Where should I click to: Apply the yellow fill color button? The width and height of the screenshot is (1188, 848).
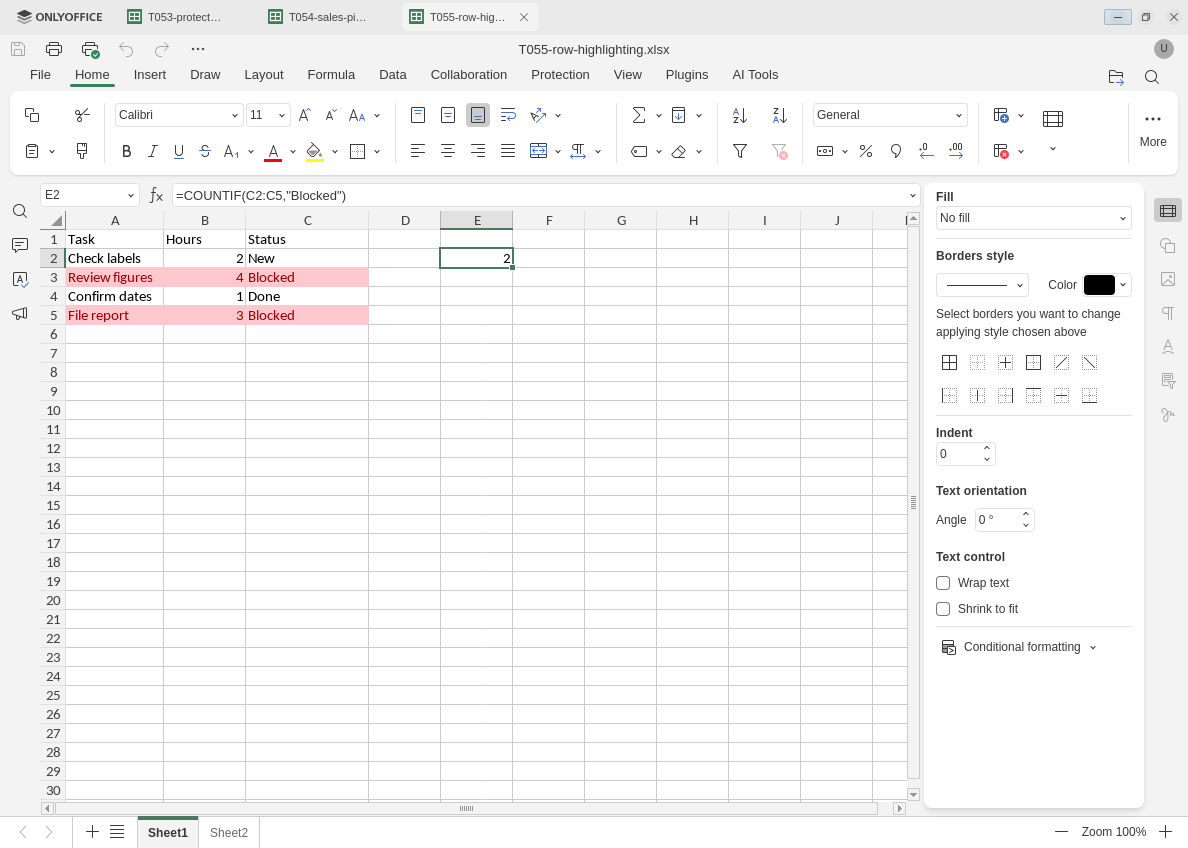coord(314,152)
